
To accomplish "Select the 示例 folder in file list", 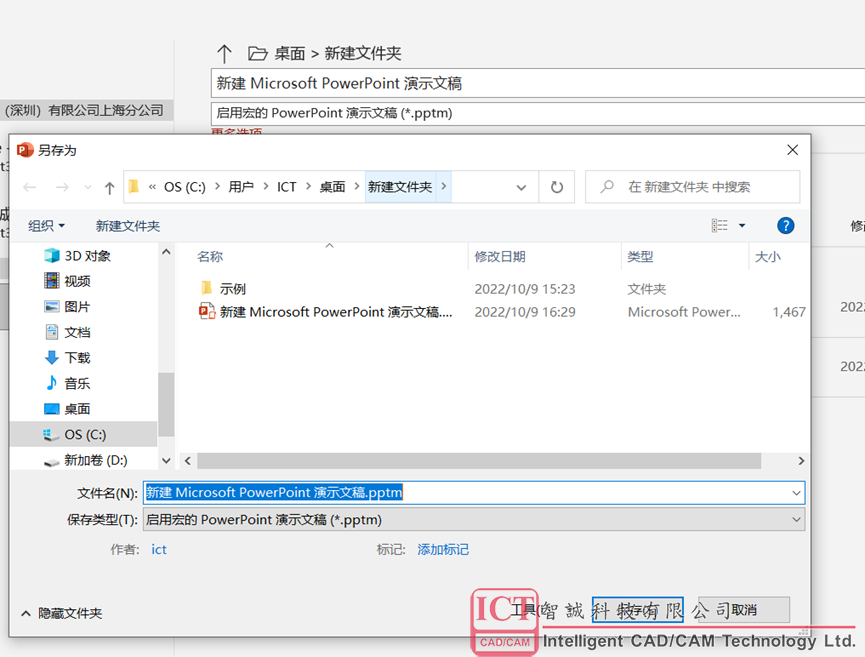I will pyautogui.click(x=232, y=289).
